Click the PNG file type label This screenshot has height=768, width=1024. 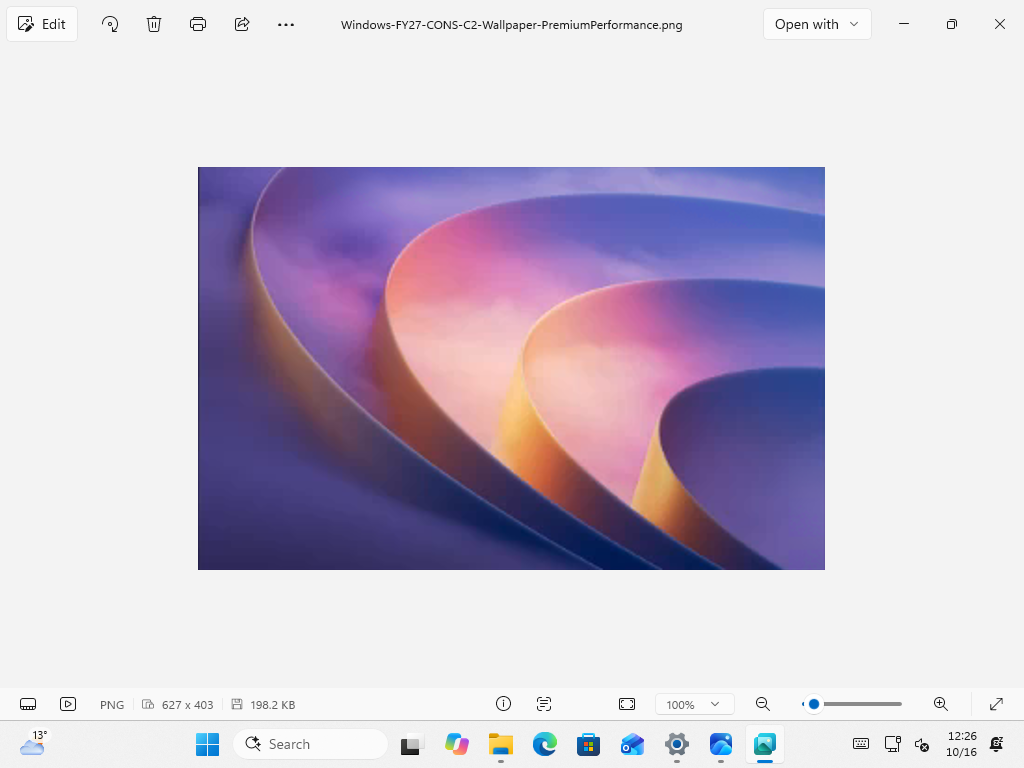[112, 705]
